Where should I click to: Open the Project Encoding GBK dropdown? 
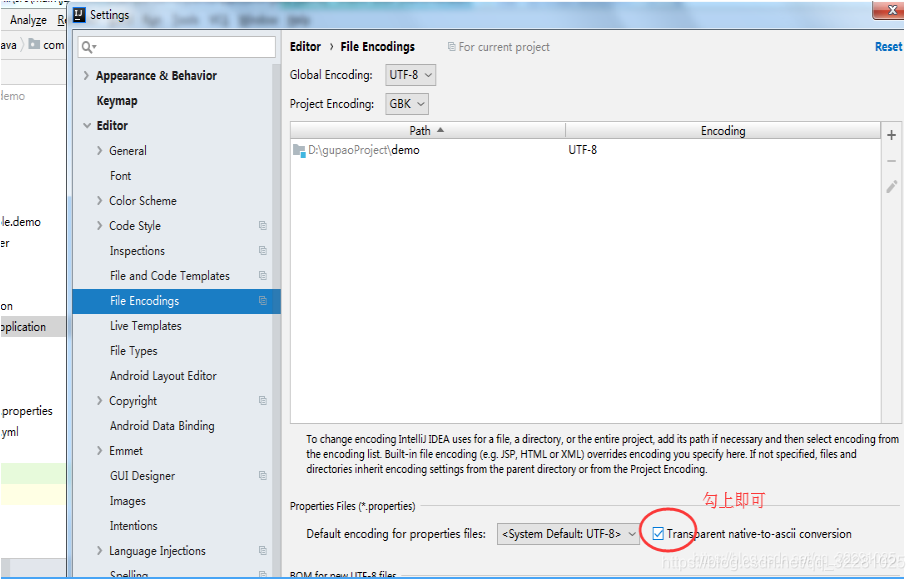pos(407,104)
